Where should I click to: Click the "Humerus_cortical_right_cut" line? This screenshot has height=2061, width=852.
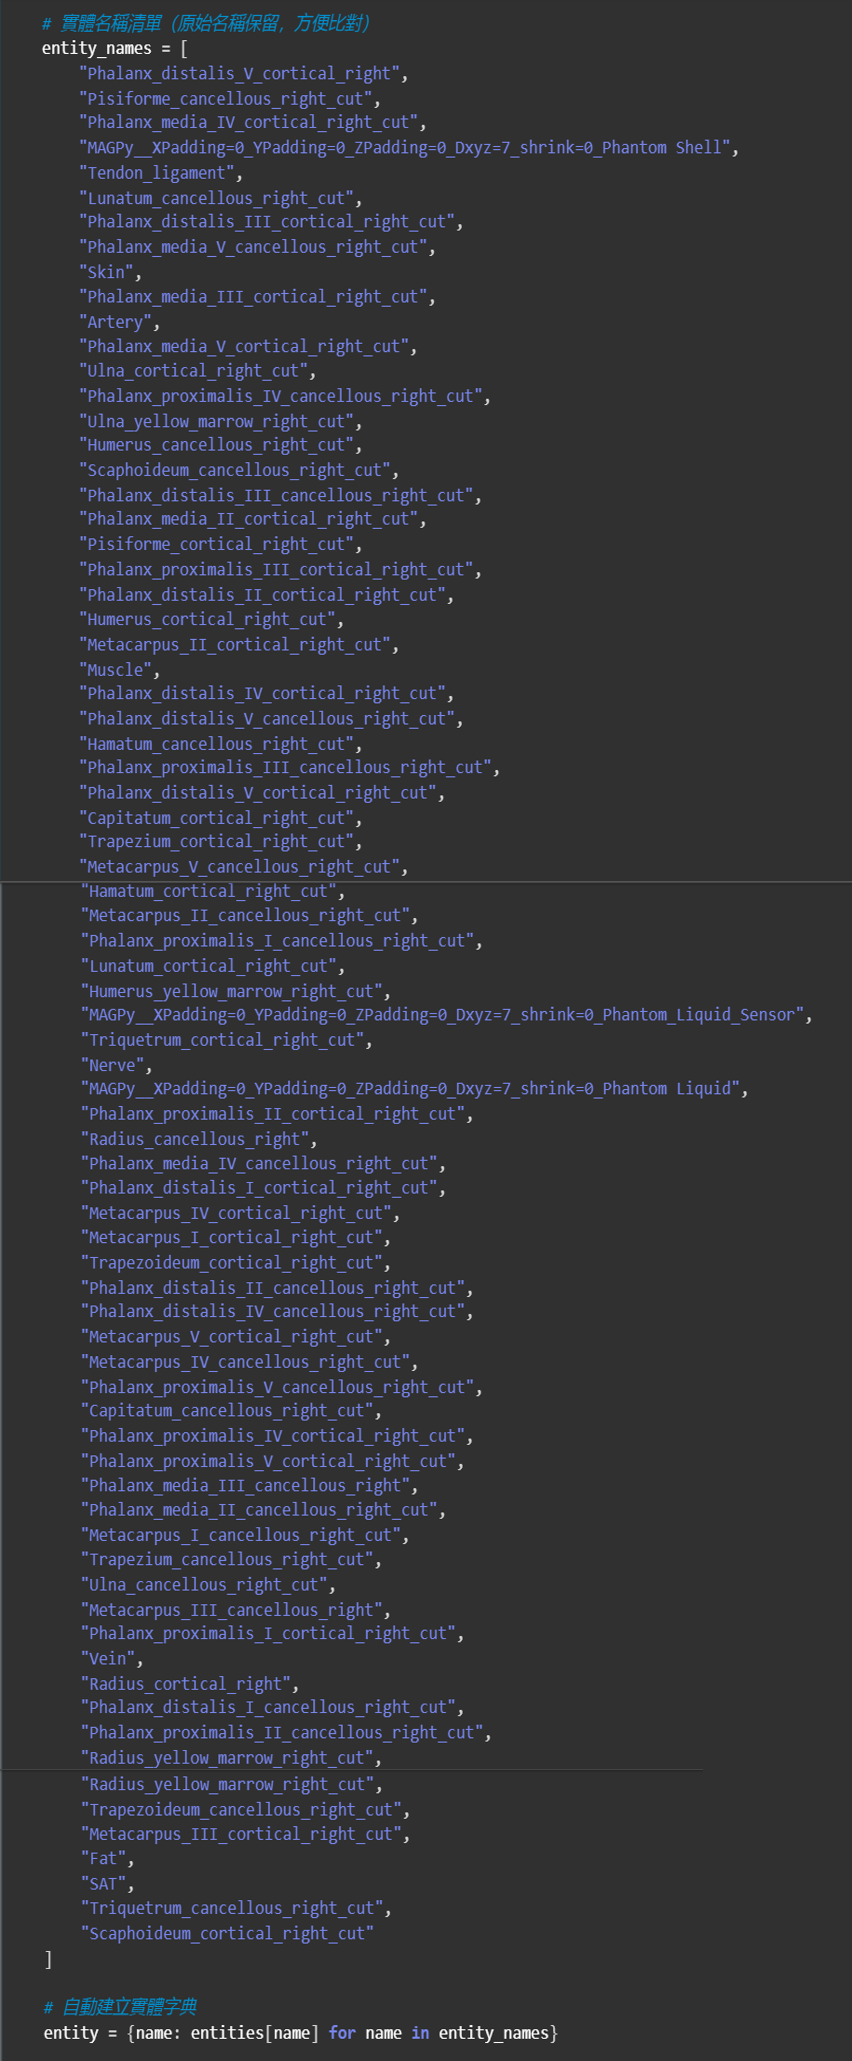210,620
